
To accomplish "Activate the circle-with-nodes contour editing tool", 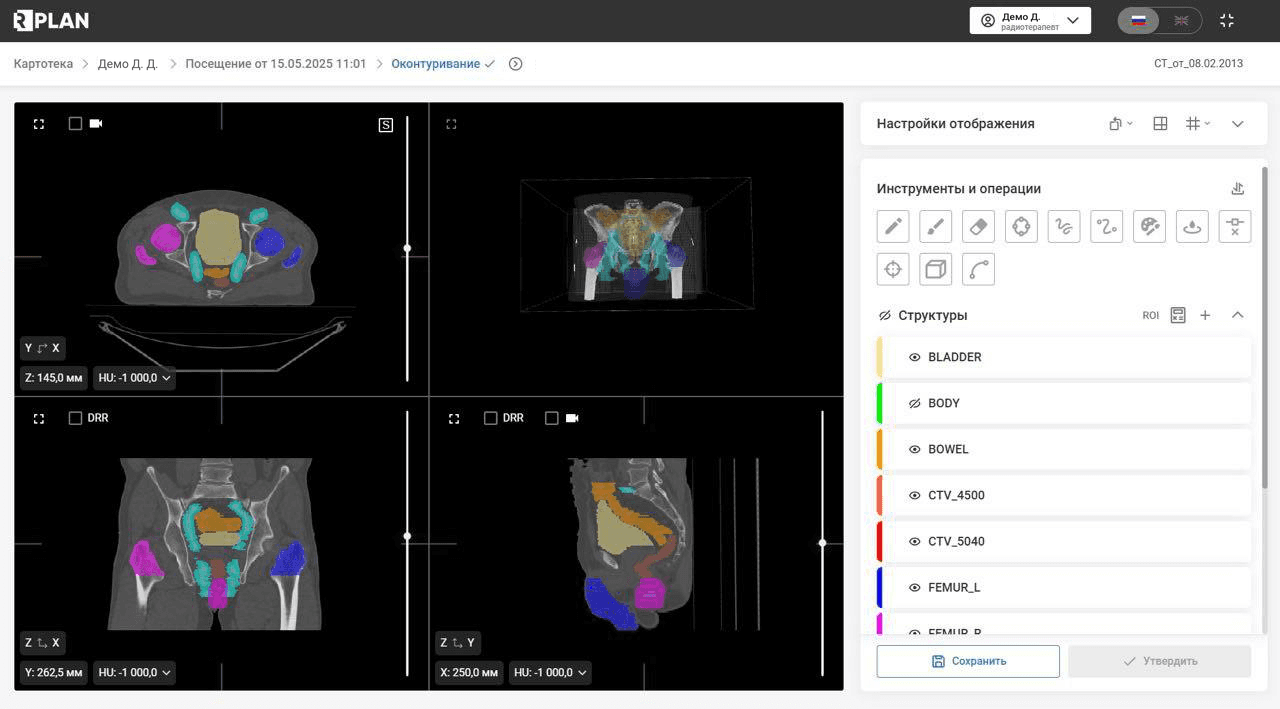I will click(1021, 226).
